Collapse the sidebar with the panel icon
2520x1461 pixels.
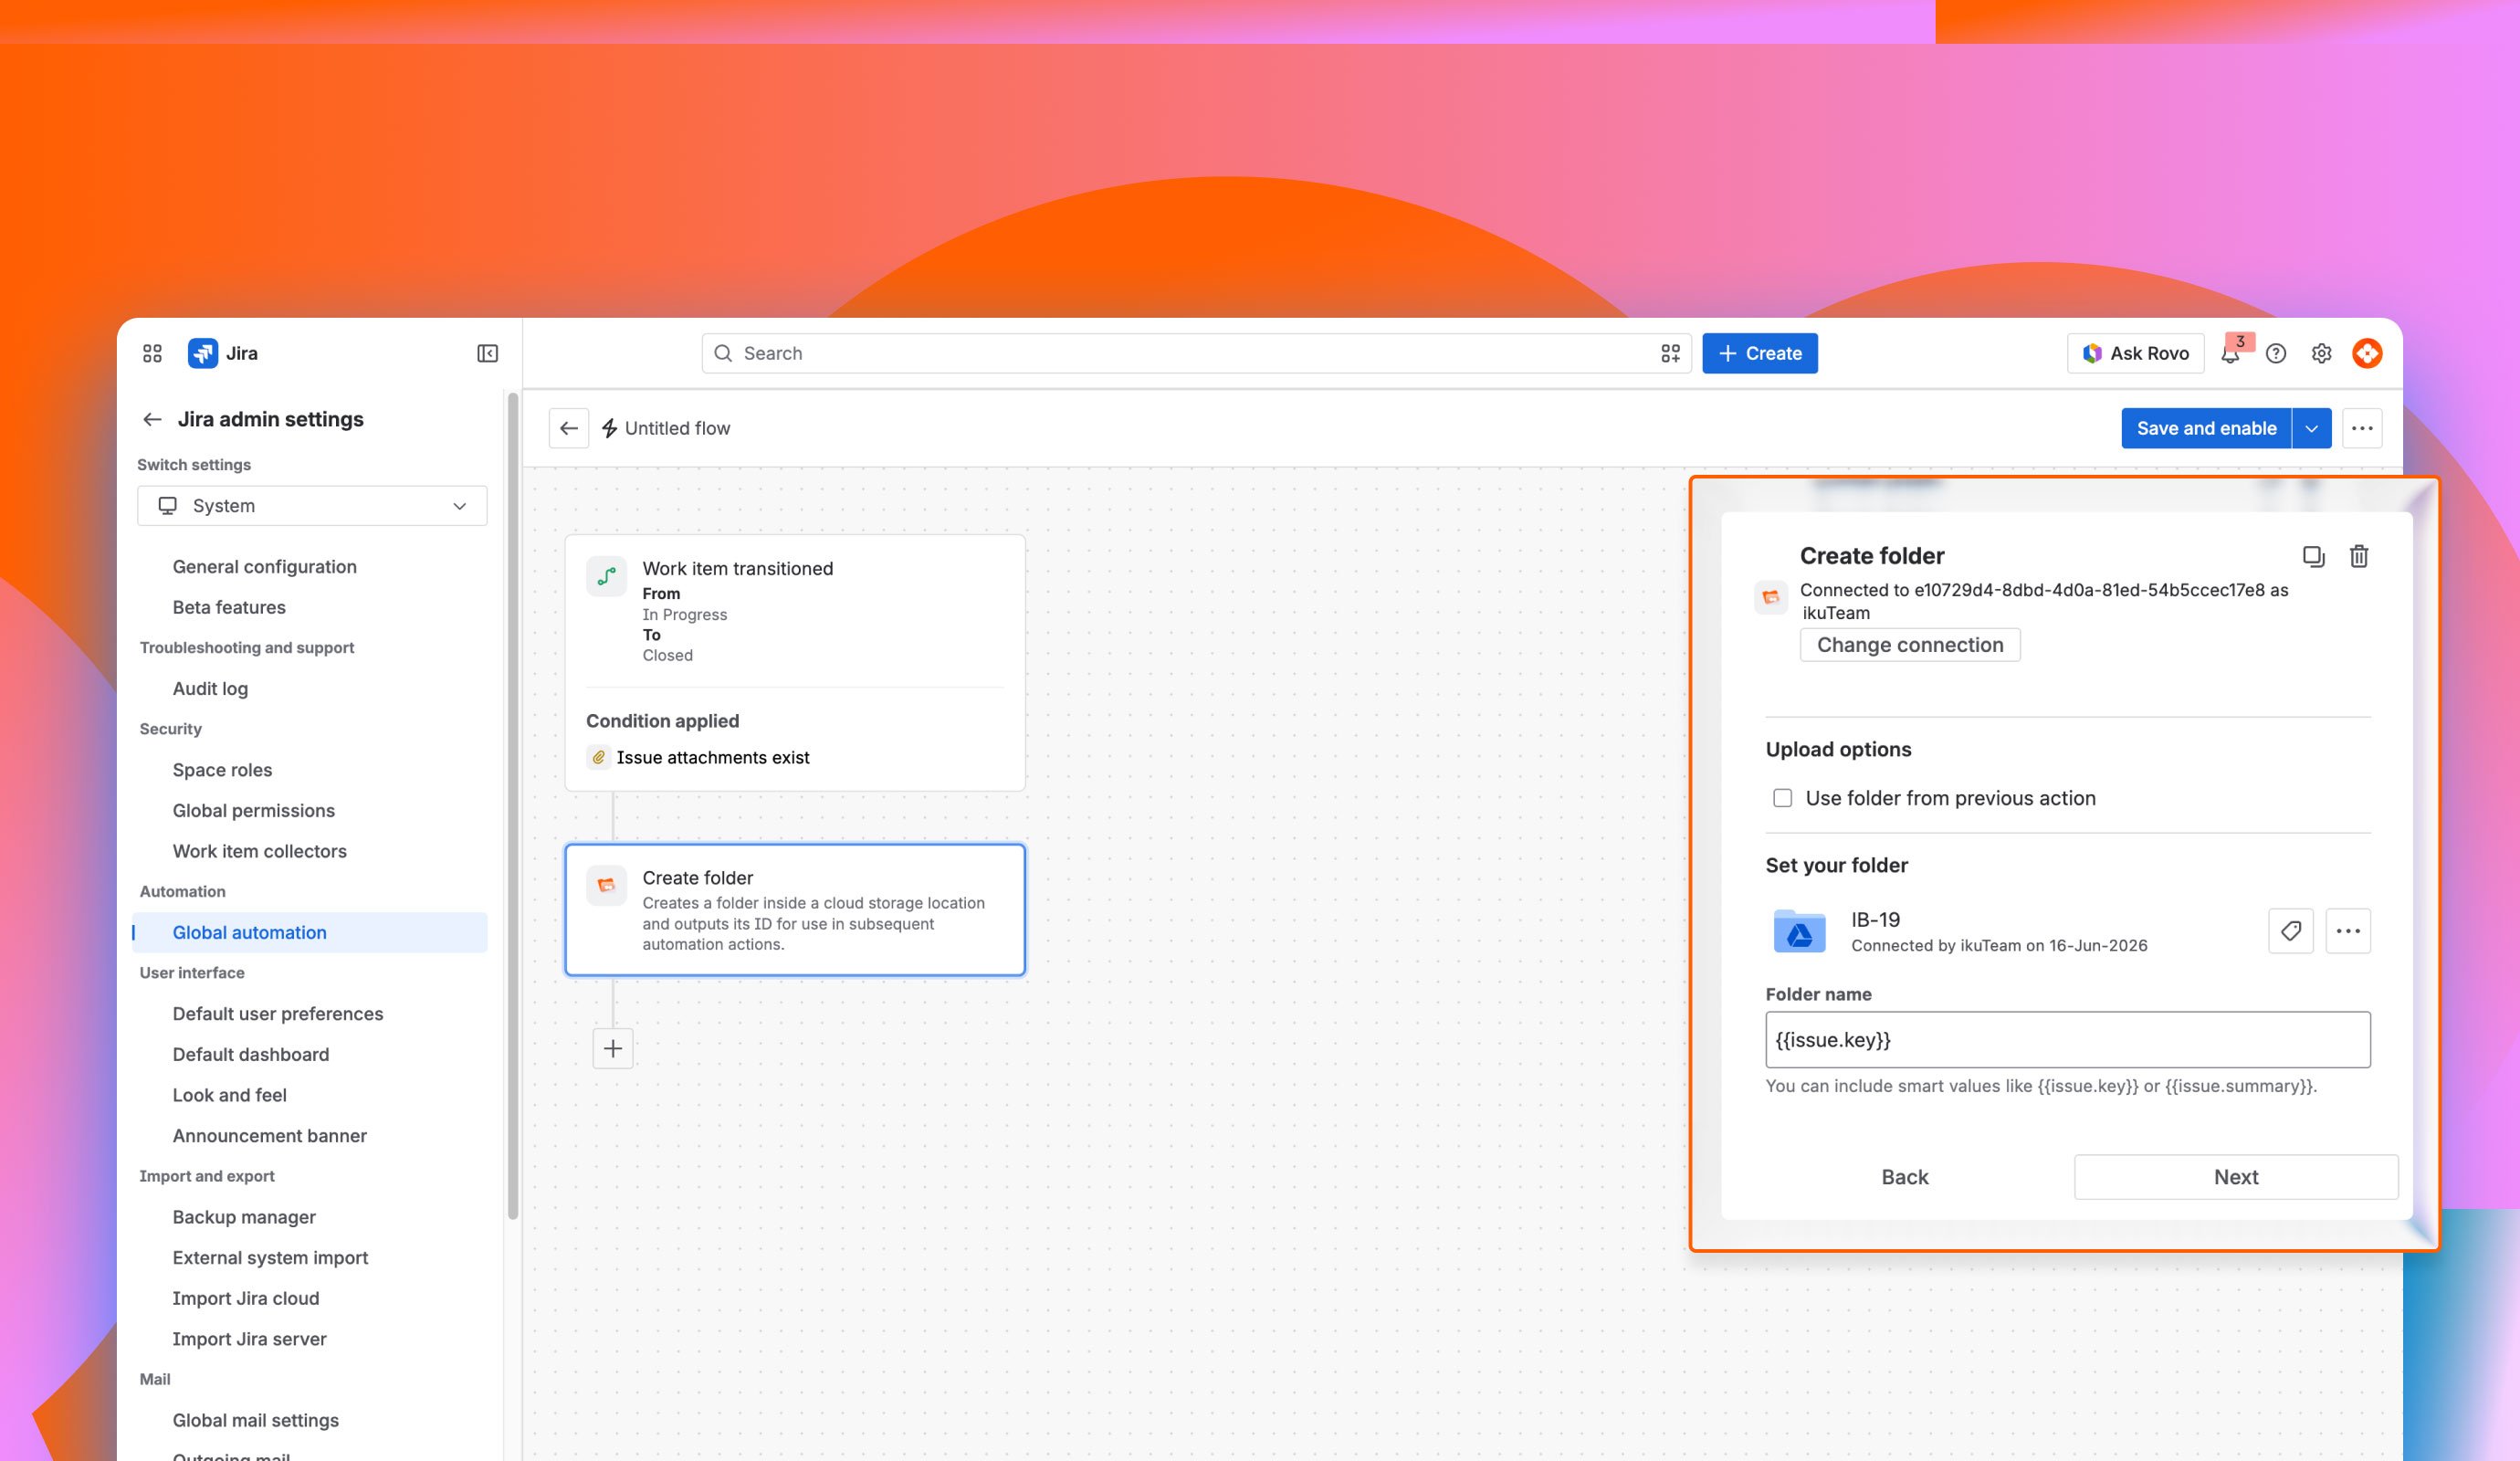(x=487, y=353)
